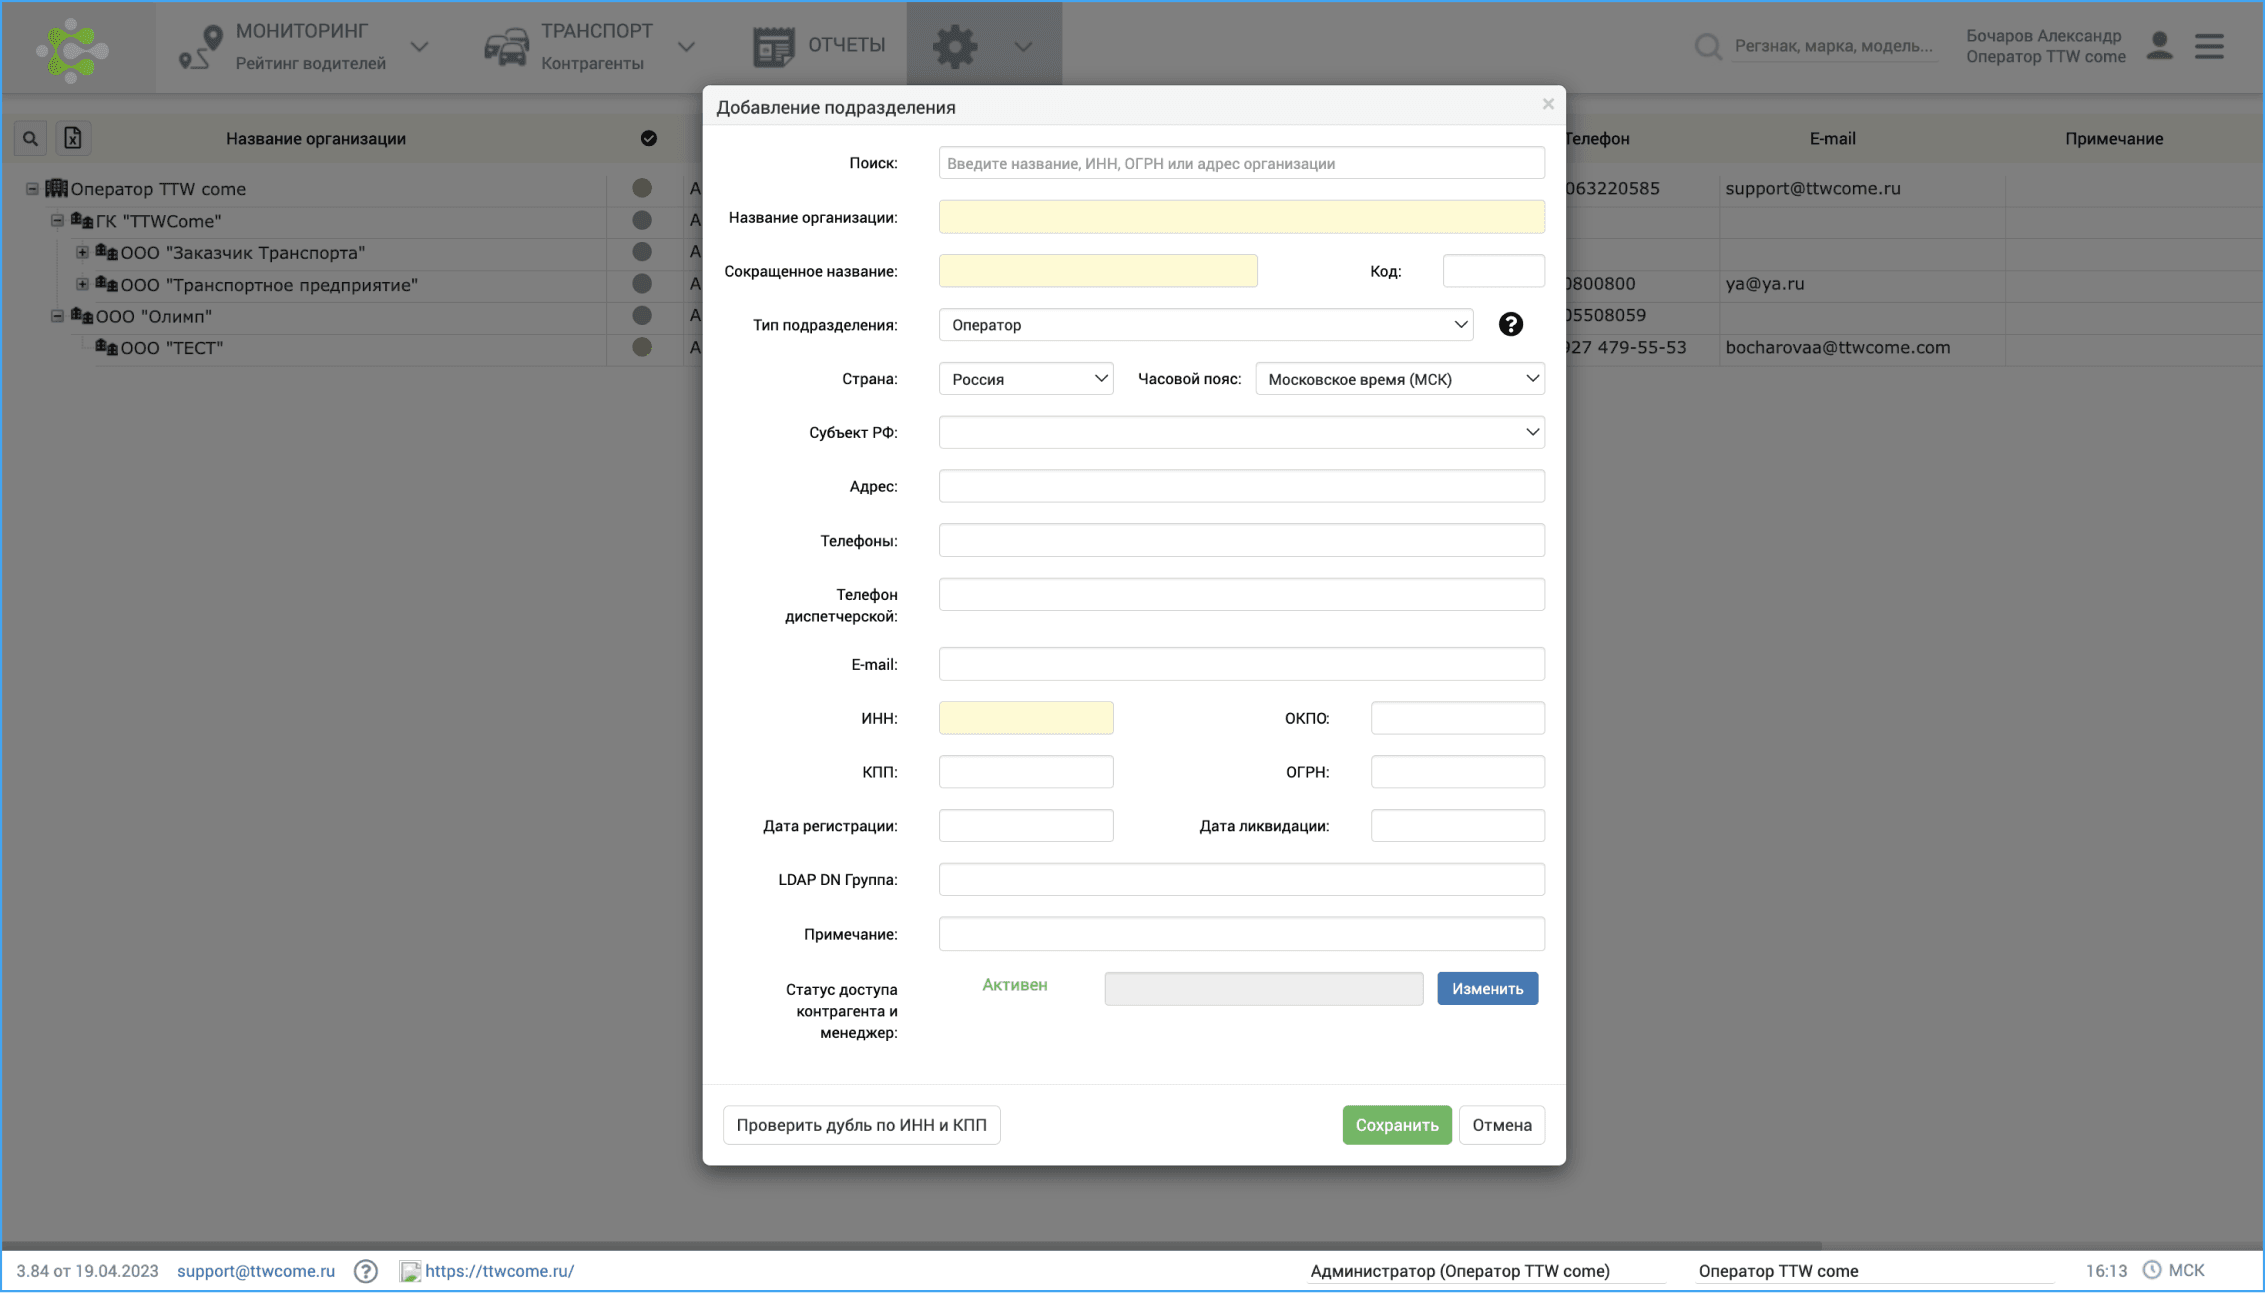Click Проверить дубль по ИНН и КПП button

(x=861, y=1125)
